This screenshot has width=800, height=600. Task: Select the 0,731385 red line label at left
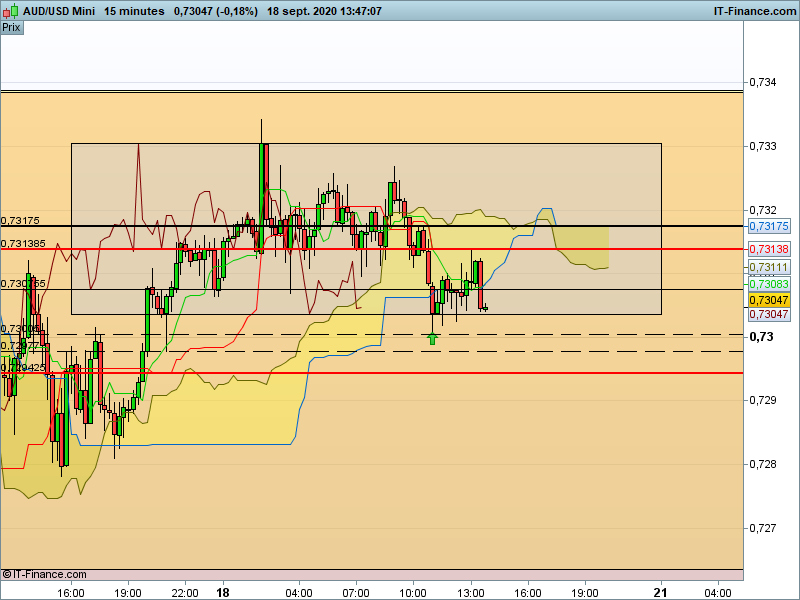click(23, 243)
